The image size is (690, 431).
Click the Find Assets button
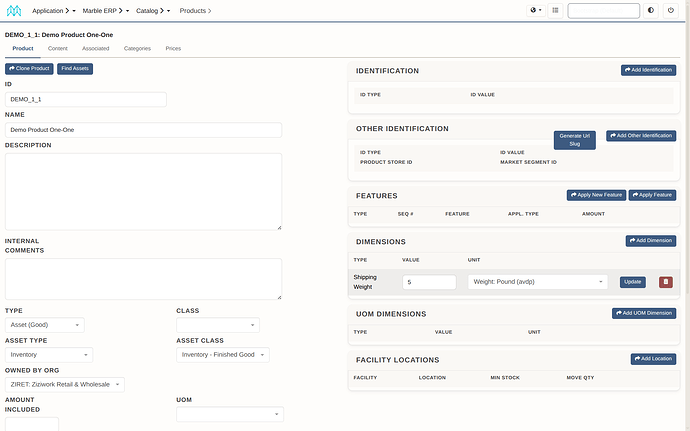(x=75, y=69)
